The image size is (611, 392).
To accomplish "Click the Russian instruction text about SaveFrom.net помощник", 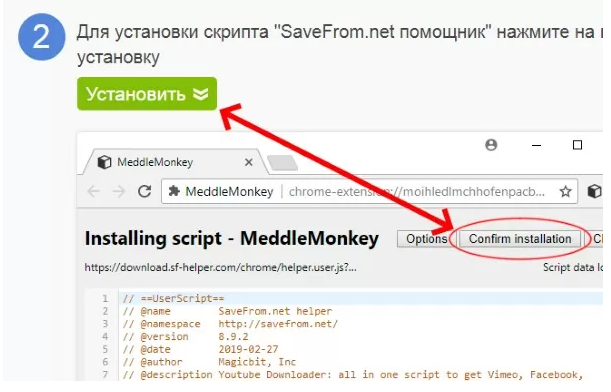I will (x=339, y=44).
